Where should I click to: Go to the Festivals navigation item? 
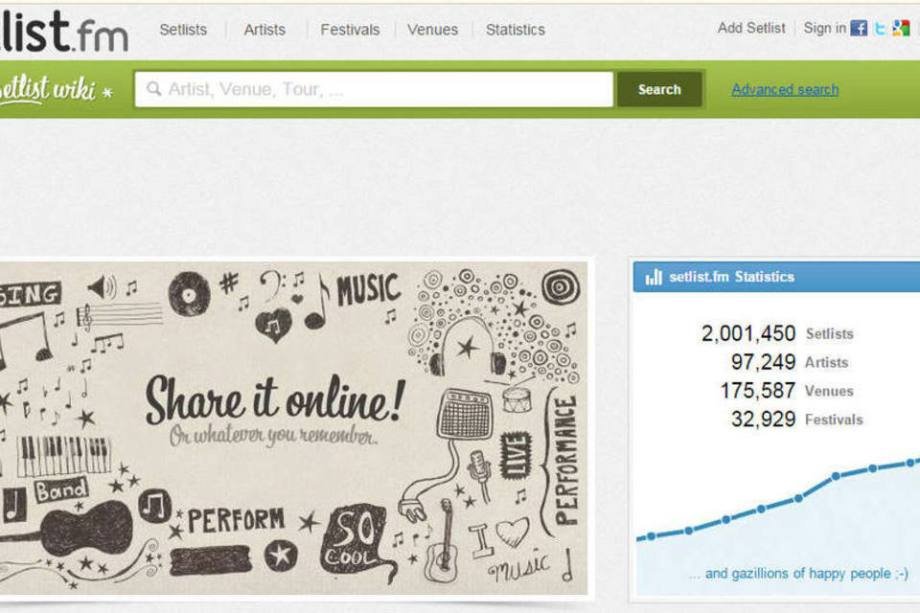click(x=350, y=29)
